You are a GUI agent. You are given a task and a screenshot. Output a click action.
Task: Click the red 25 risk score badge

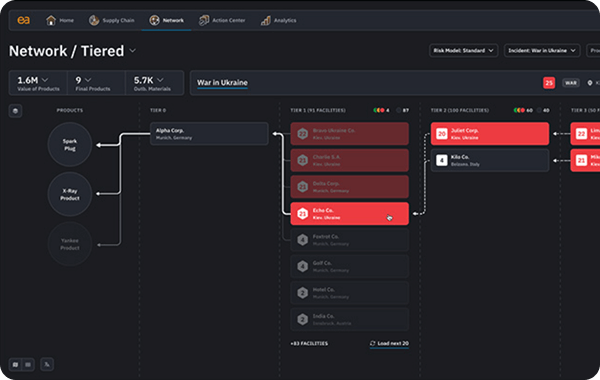(549, 83)
